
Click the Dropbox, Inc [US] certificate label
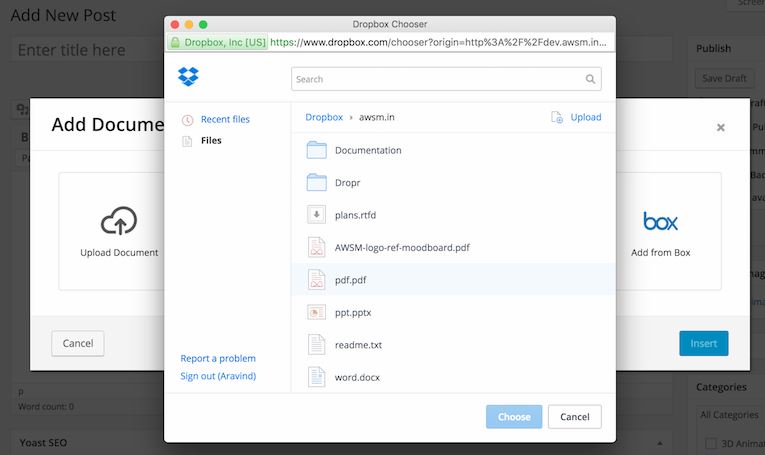coord(225,42)
